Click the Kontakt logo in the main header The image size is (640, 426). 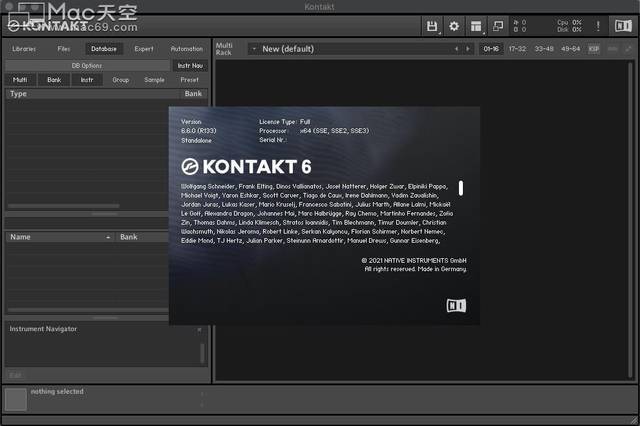click(x=48, y=27)
